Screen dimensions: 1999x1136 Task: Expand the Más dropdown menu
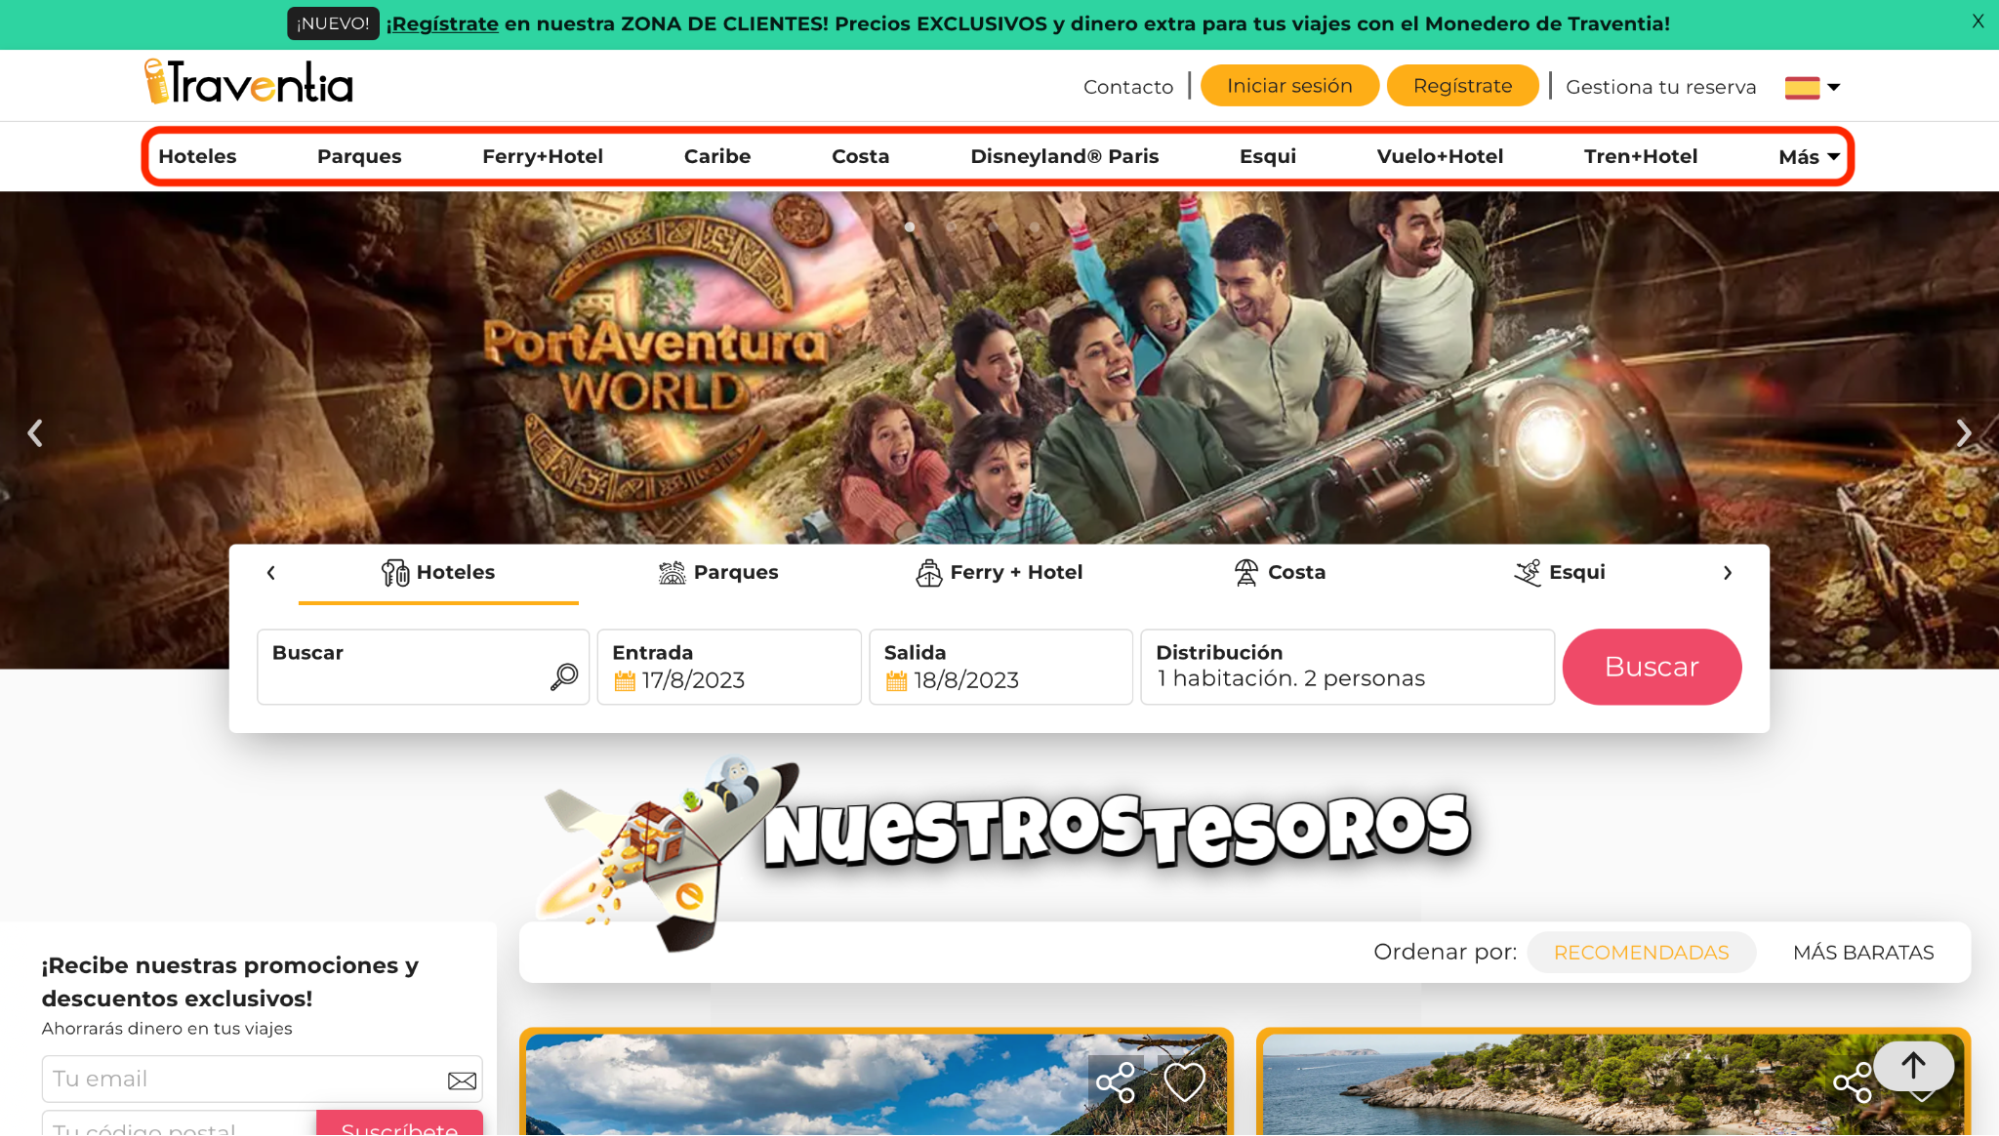coord(1808,157)
